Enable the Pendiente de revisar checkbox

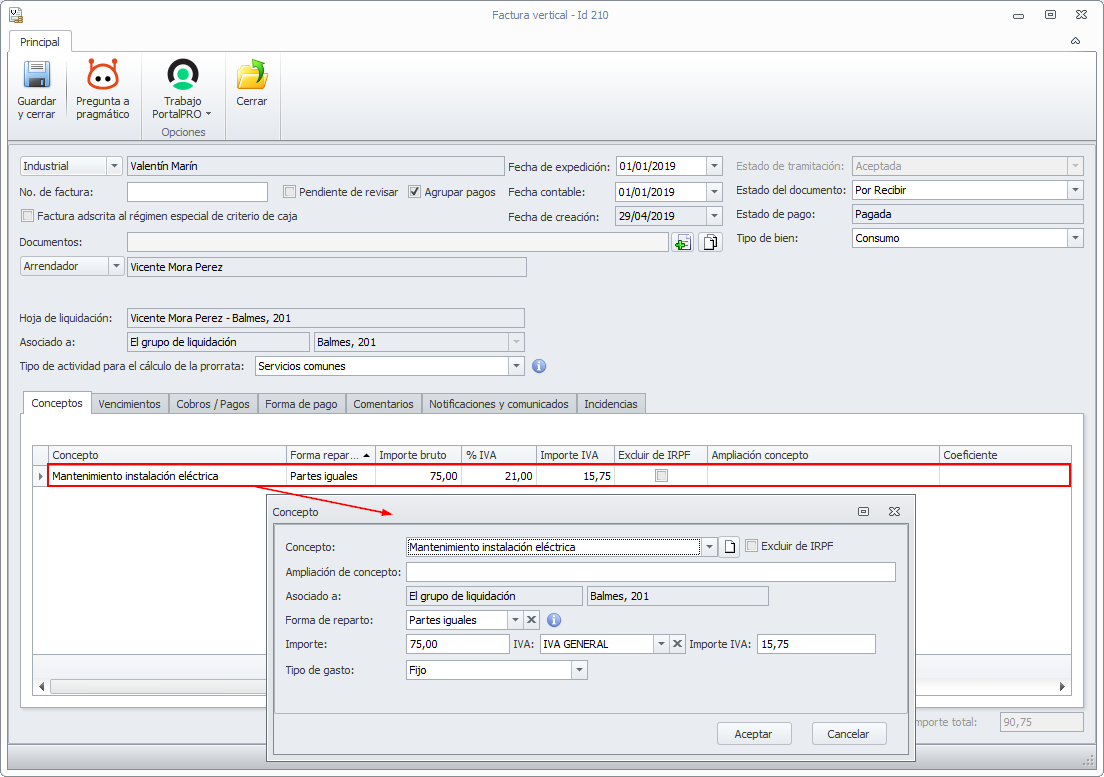[290, 192]
